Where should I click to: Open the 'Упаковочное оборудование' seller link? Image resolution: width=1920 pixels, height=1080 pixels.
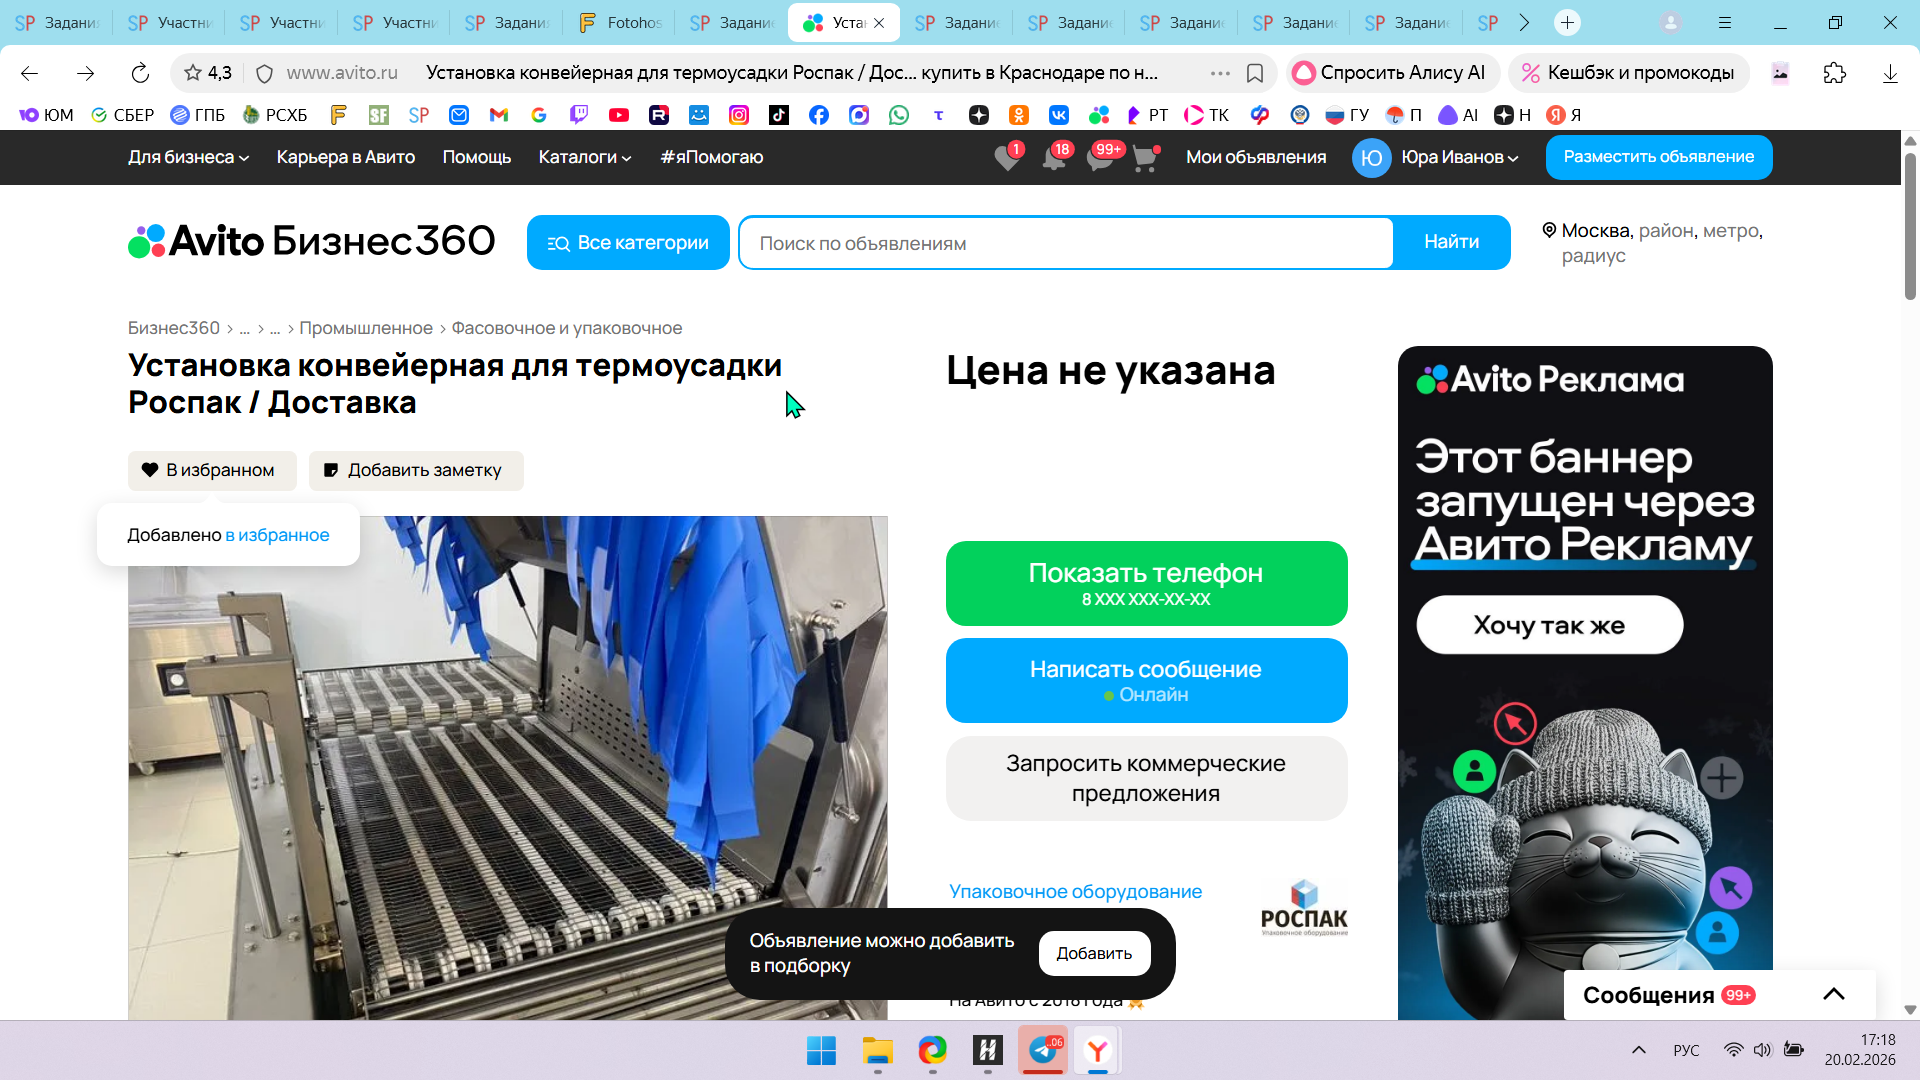click(1075, 891)
